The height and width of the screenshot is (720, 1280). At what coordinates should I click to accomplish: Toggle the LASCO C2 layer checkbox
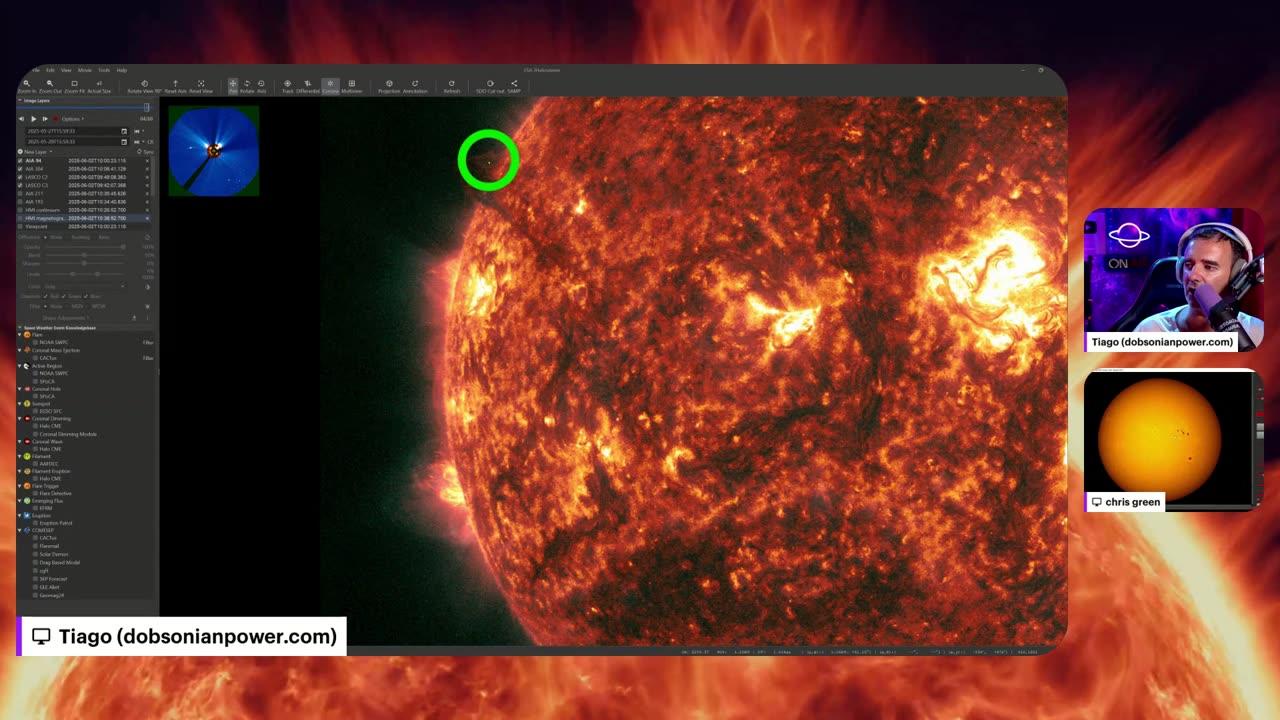[20, 177]
